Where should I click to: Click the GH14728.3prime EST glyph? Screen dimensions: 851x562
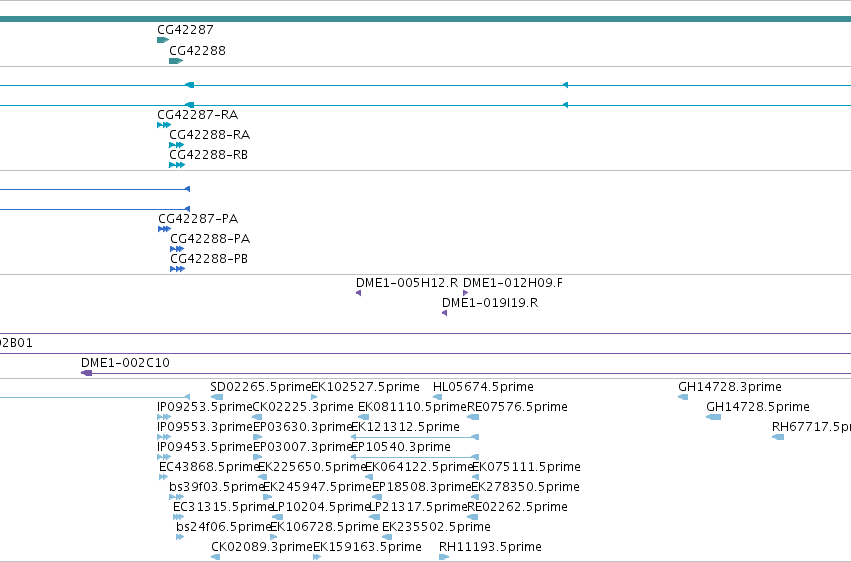(683, 398)
